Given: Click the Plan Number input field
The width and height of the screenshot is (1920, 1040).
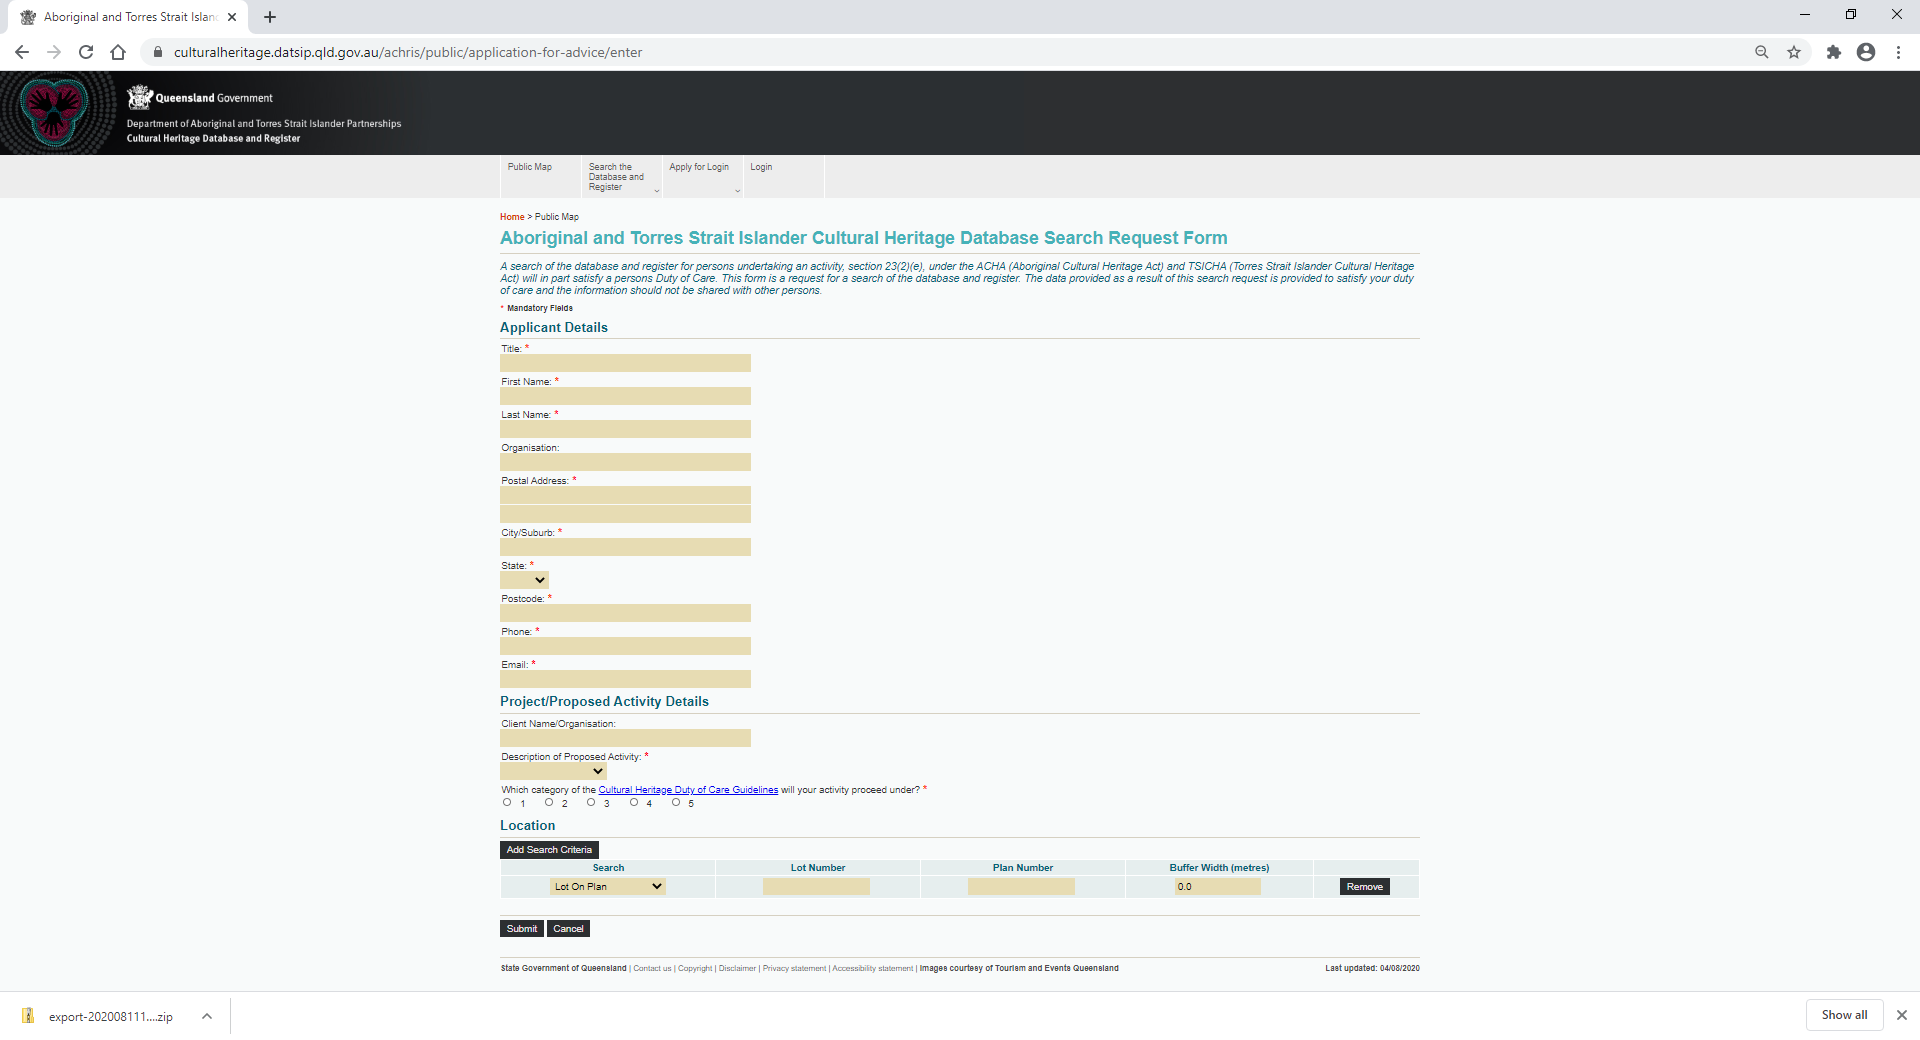Looking at the screenshot, I should coord(1021,887).
